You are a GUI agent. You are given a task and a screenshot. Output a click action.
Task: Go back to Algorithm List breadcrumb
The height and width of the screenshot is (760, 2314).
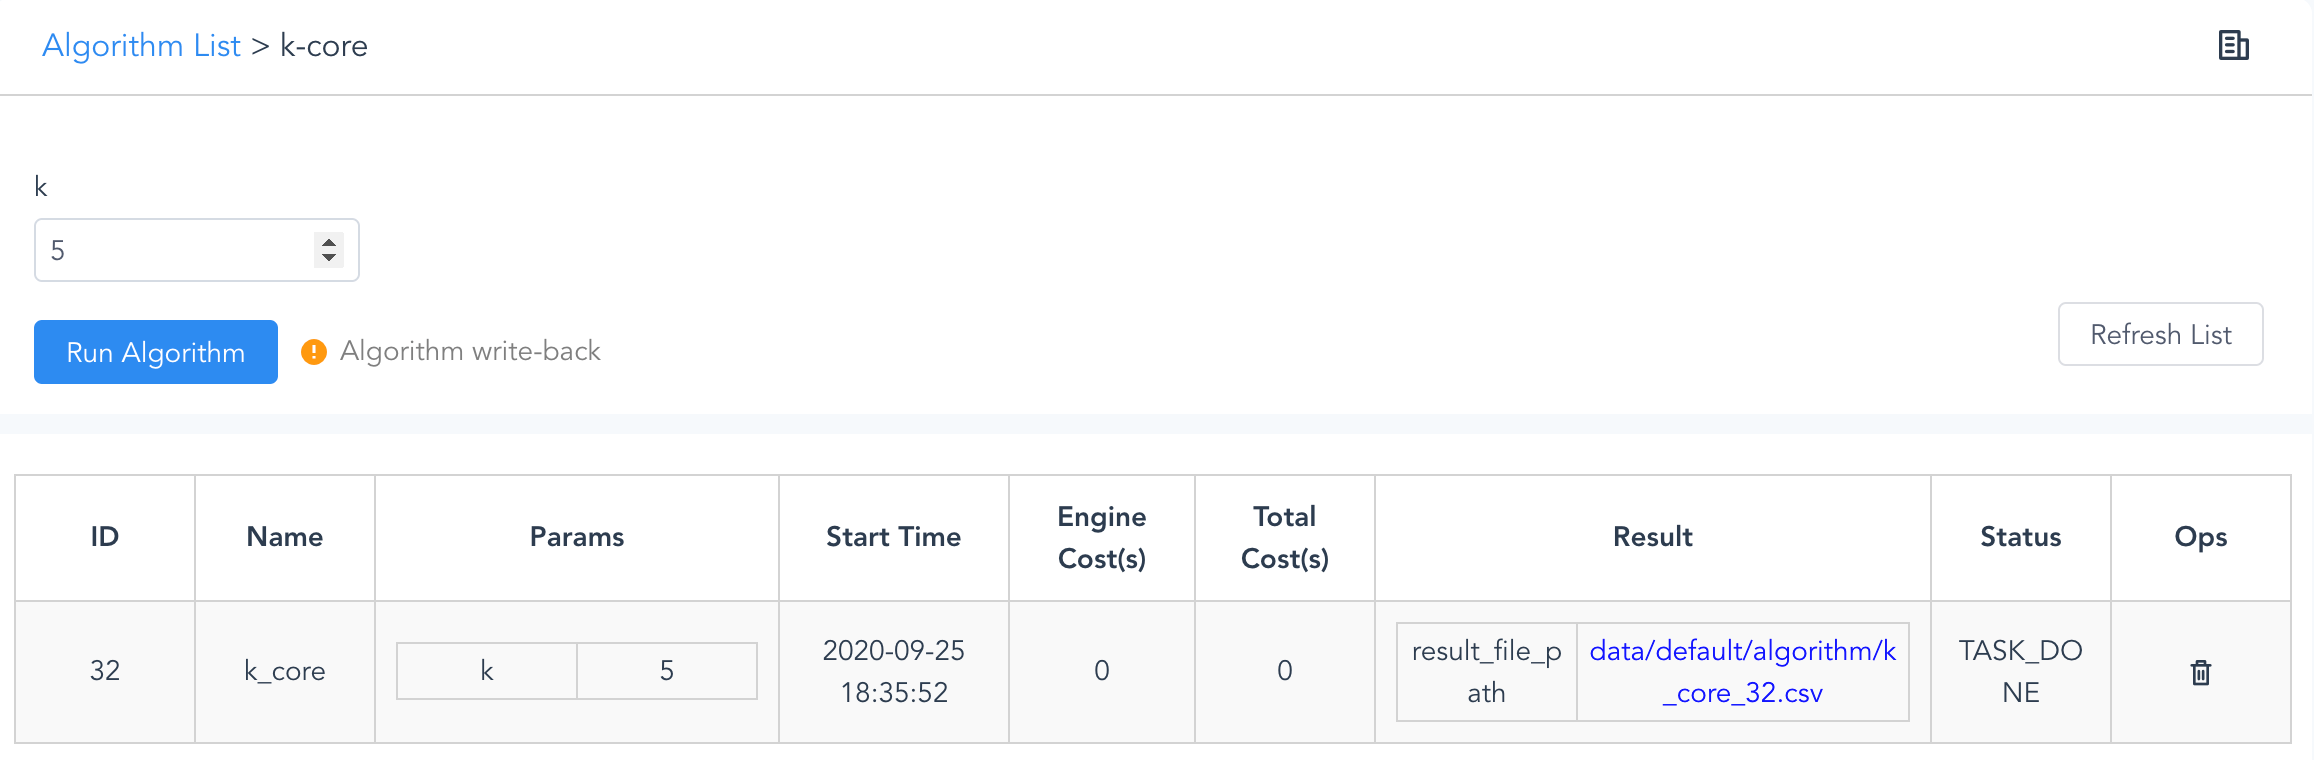point(141,46)
